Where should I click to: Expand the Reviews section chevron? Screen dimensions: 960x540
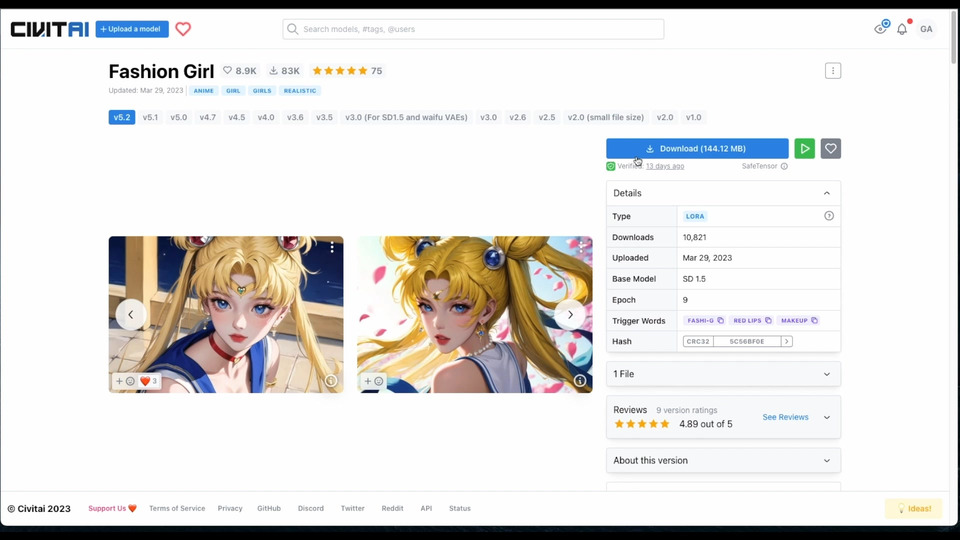pyautogui.click(x=827, y=417)
